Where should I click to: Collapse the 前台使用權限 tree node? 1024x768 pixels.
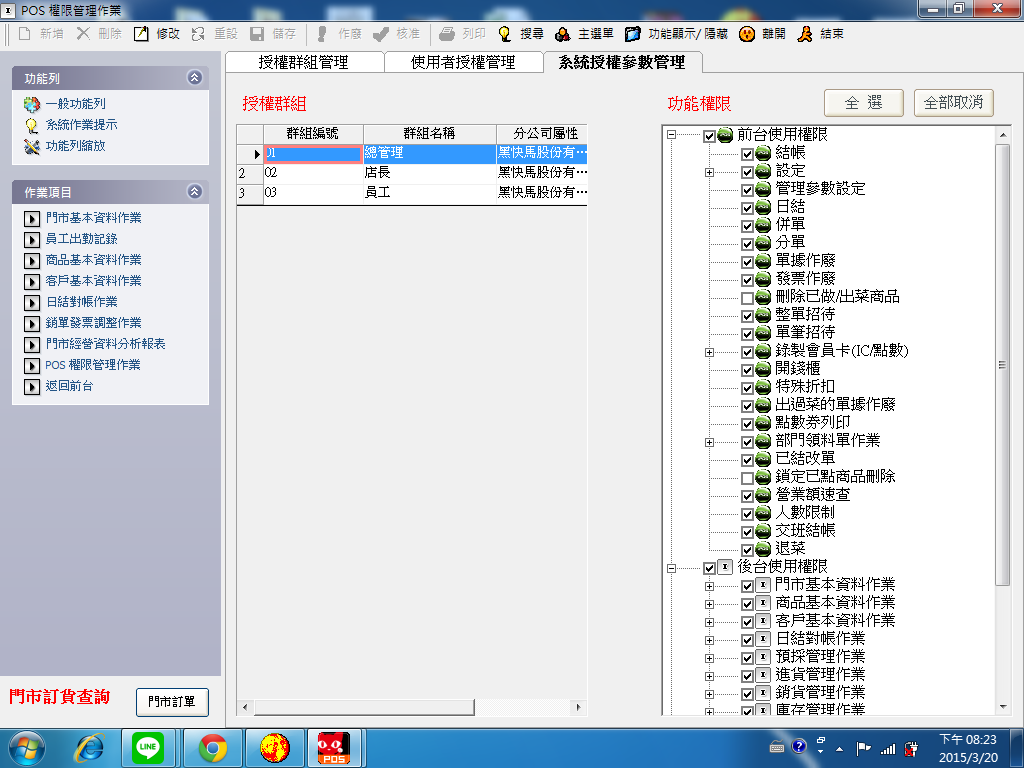[672, 135]
